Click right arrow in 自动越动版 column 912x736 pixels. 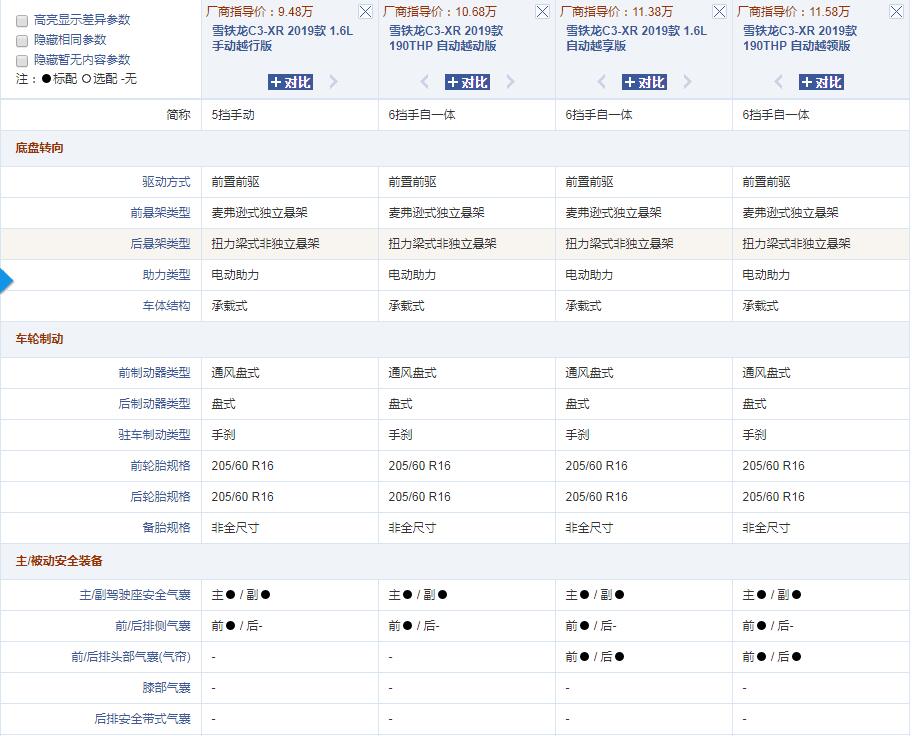[510, 82]
